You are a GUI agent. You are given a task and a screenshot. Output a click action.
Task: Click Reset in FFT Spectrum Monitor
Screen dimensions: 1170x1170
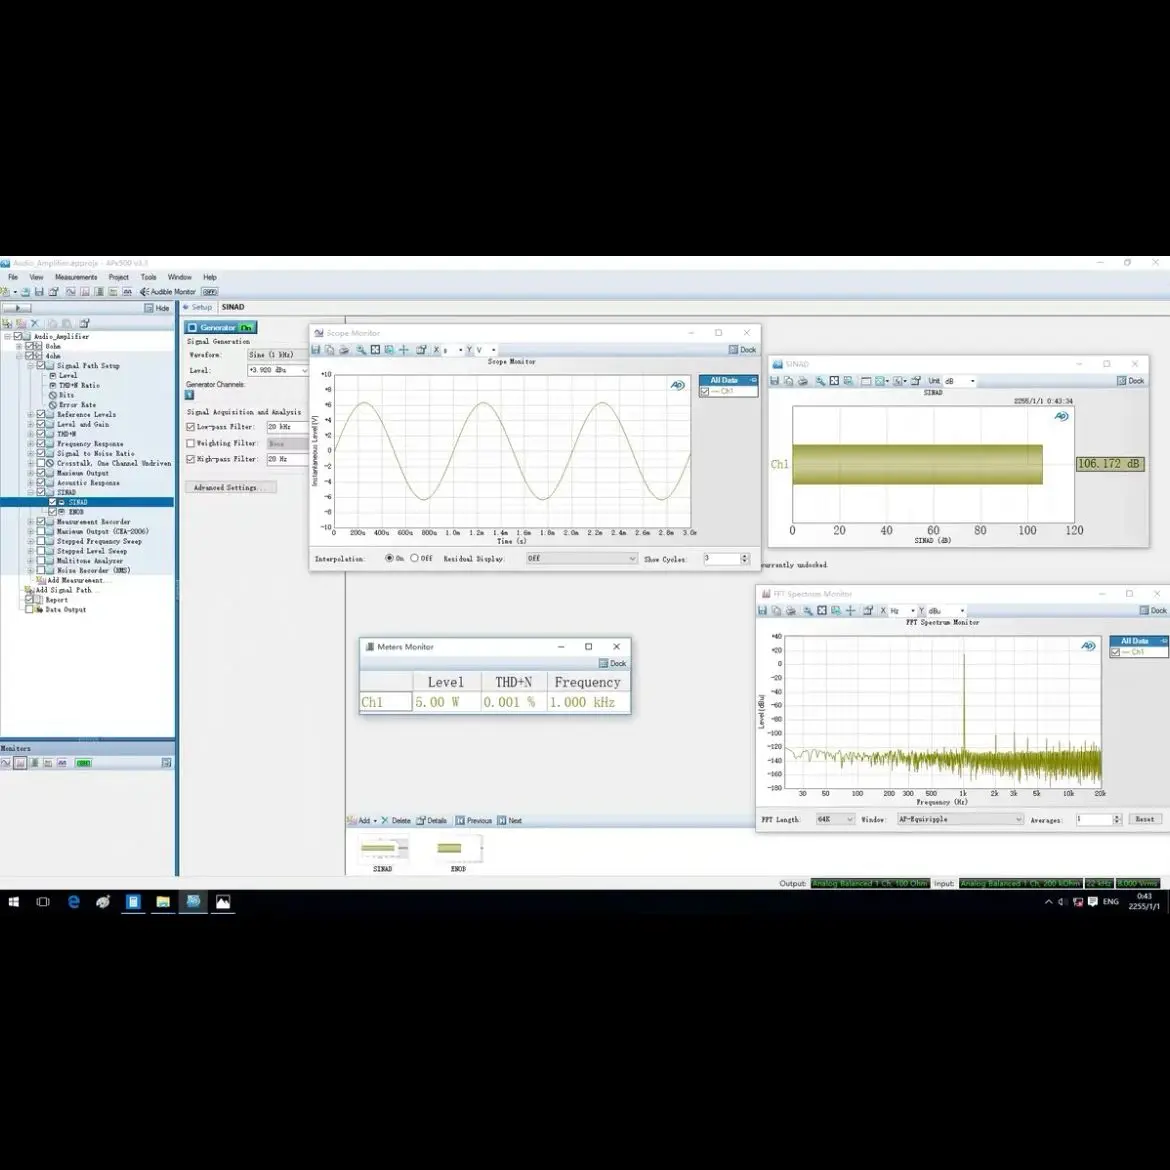tap(1144, 819)
